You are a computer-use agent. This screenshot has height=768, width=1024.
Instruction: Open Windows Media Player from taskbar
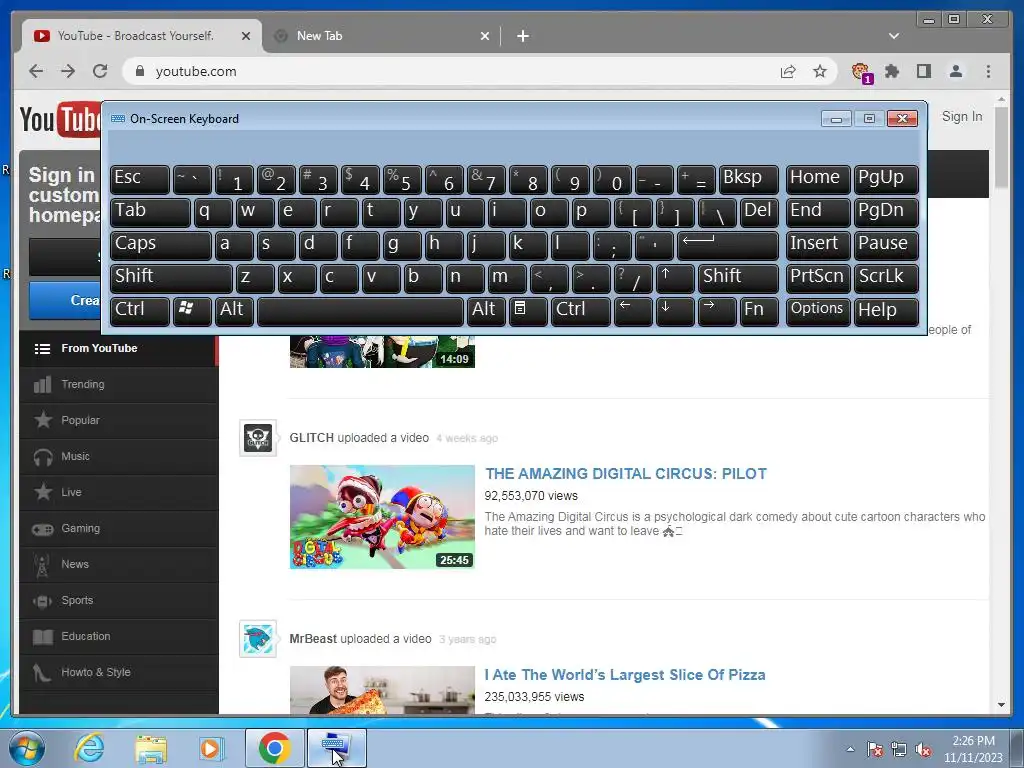tap(211, 748)
